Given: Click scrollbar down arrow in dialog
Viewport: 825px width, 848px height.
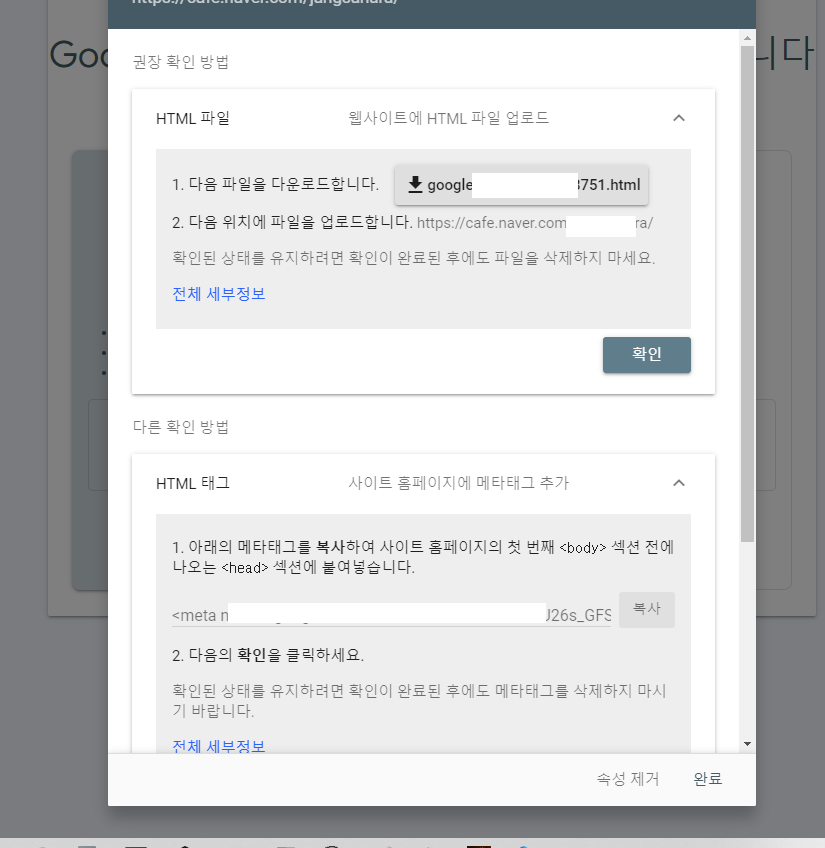Looking at the screenshot, I should pos(747,744).
